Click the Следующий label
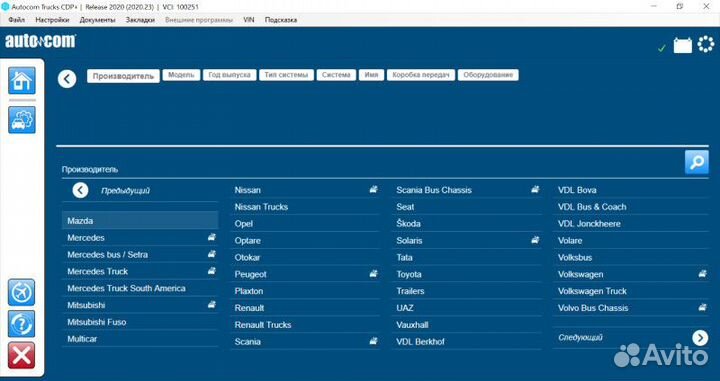Screen dimensions: 720x381 click(580, 337)
